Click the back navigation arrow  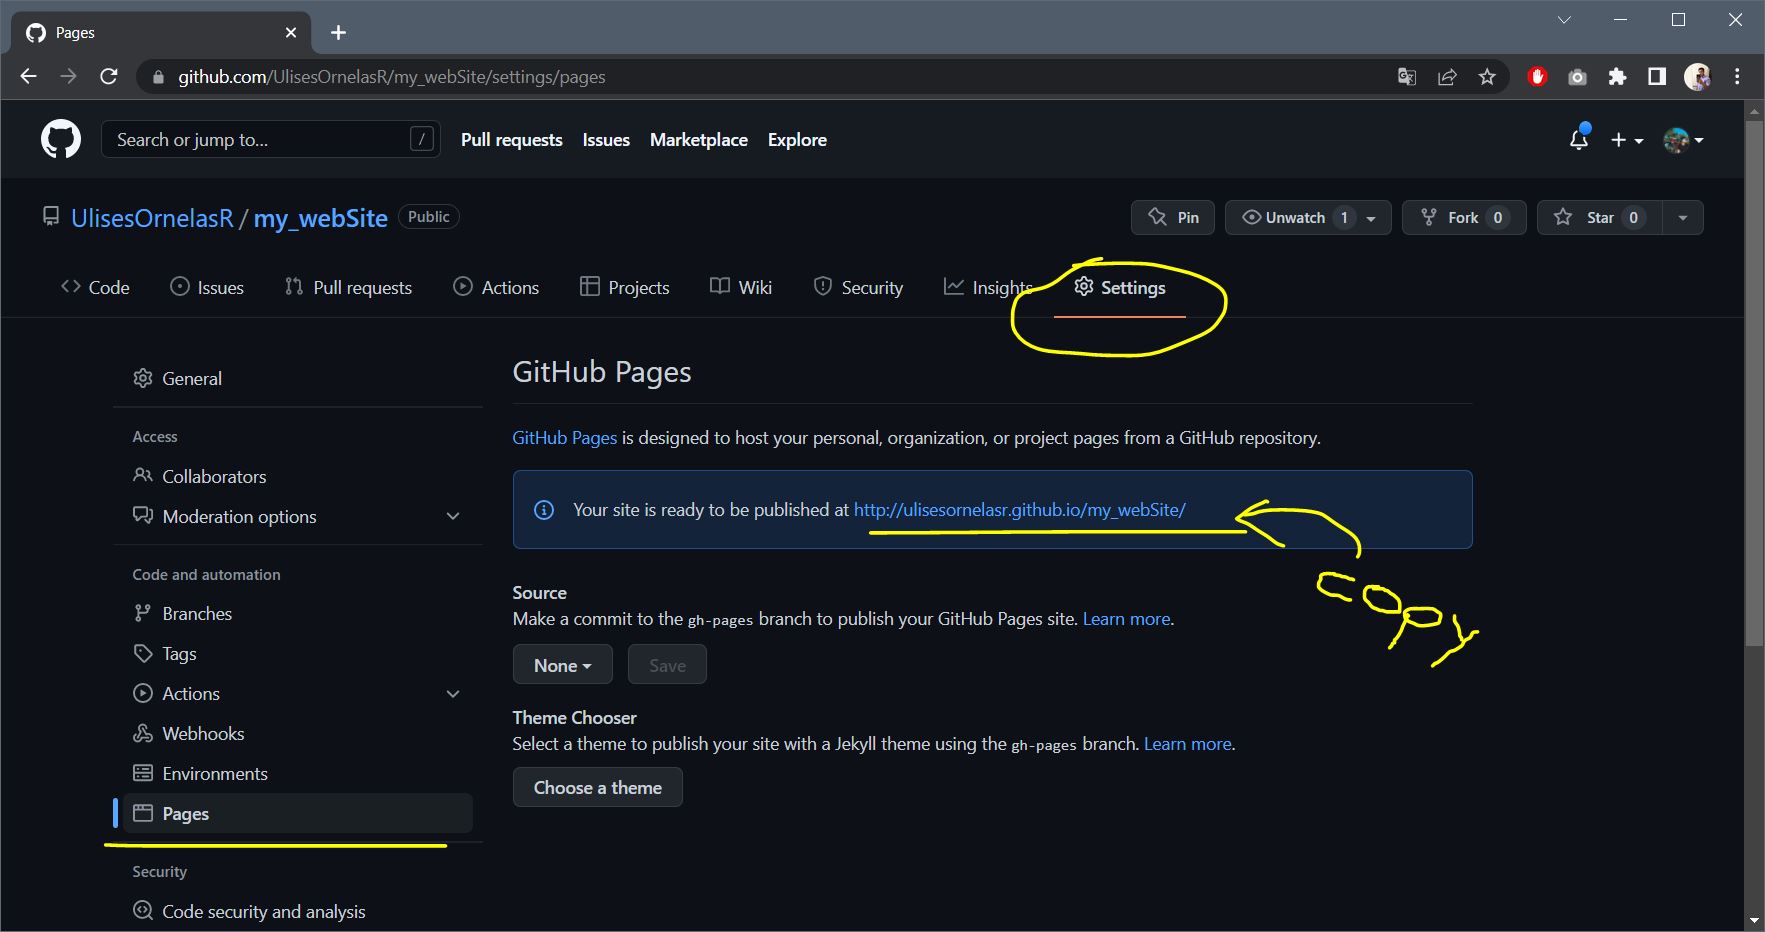(28, 77)
